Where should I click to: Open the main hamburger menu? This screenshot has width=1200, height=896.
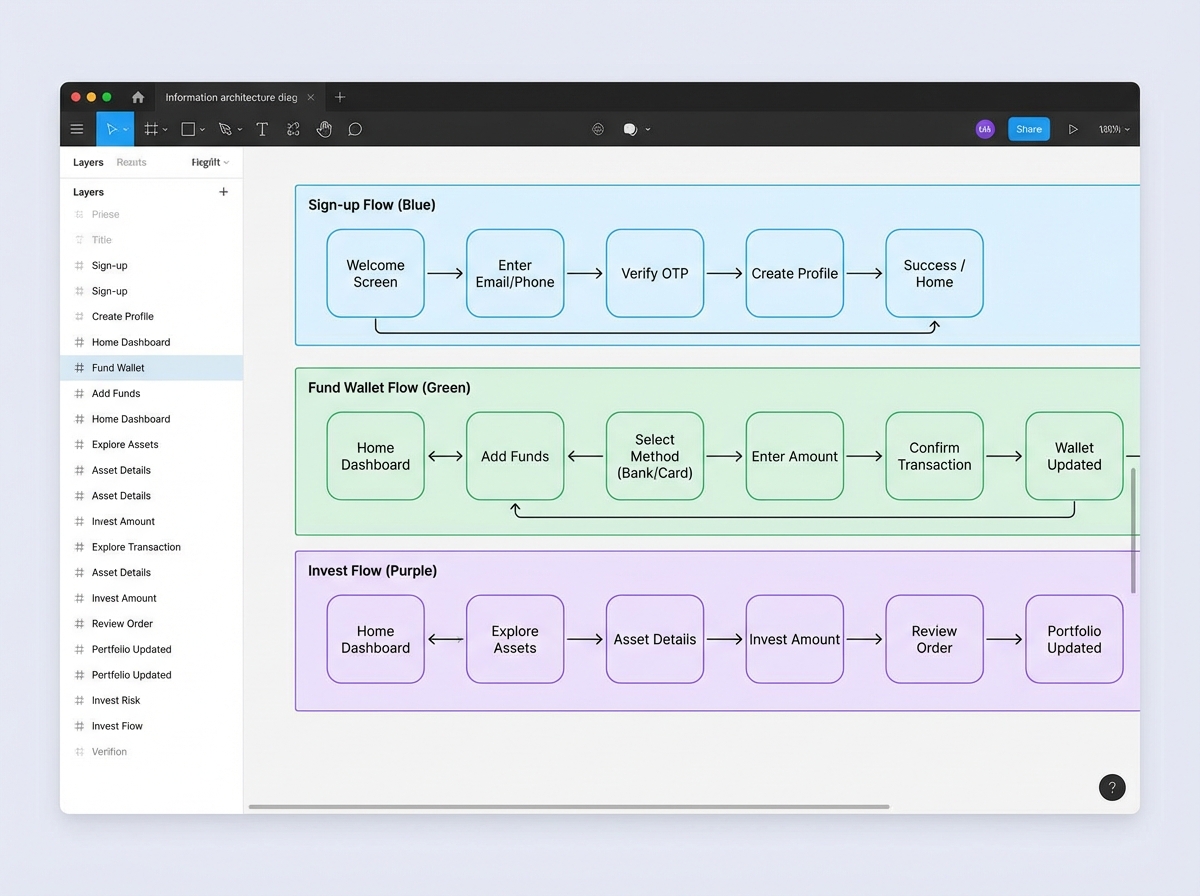click(x=77, y=129)
